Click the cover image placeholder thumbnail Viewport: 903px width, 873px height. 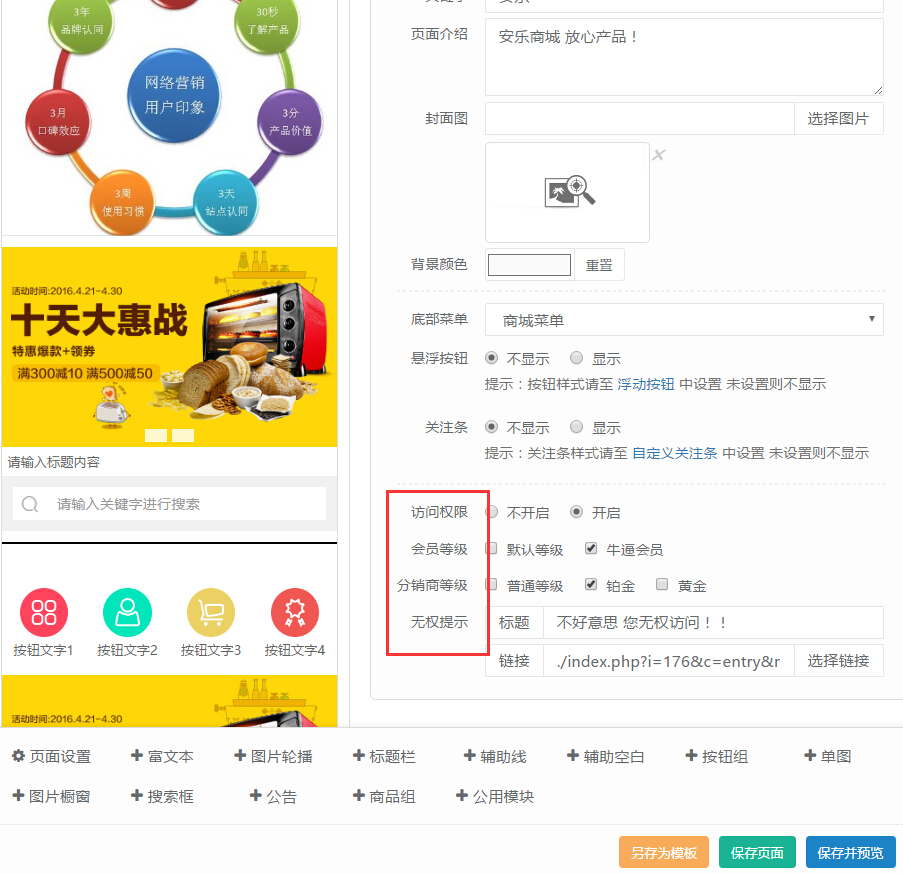[x=568, y=192]
